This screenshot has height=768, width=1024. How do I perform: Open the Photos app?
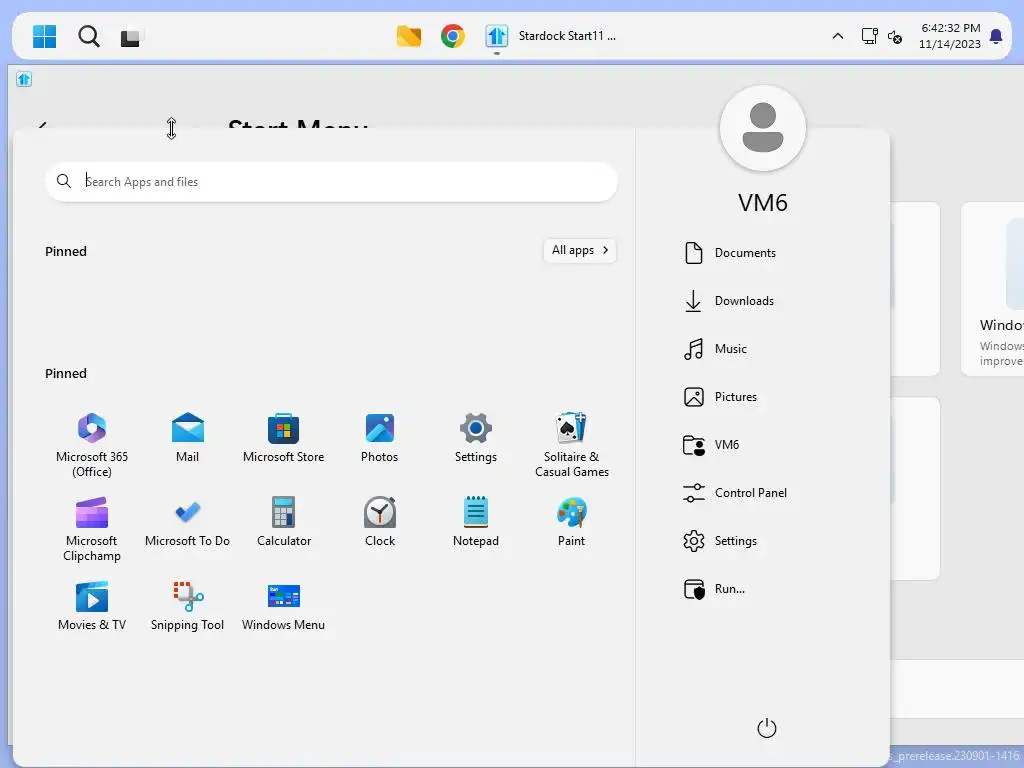[x=379, y=438]
